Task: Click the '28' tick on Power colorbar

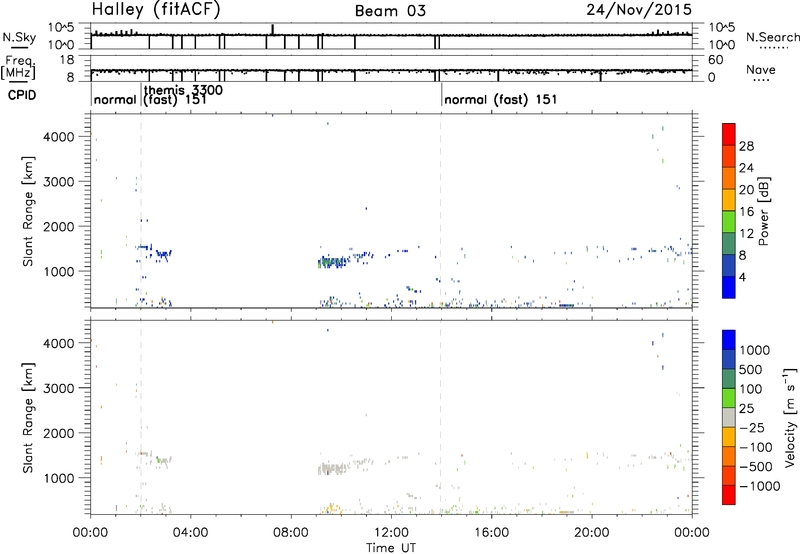Action: pos(746,146)
